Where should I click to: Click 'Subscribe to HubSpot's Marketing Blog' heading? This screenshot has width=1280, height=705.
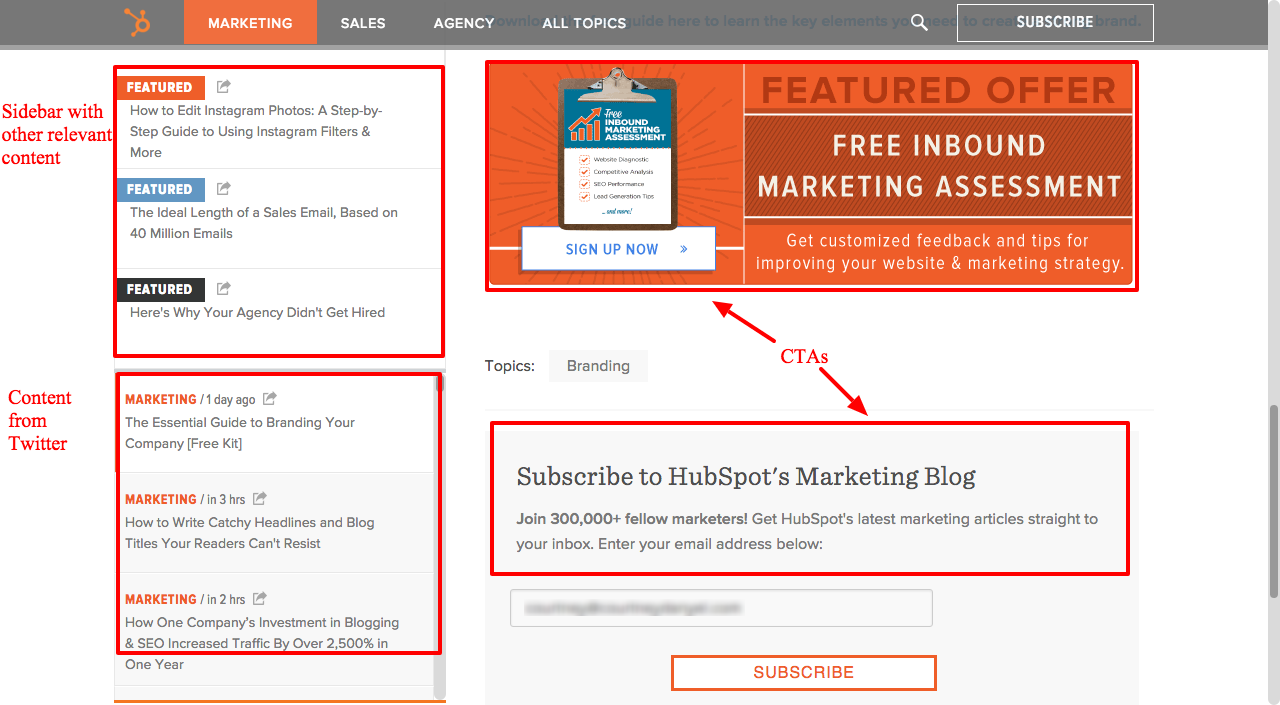[x=746, y=476]
